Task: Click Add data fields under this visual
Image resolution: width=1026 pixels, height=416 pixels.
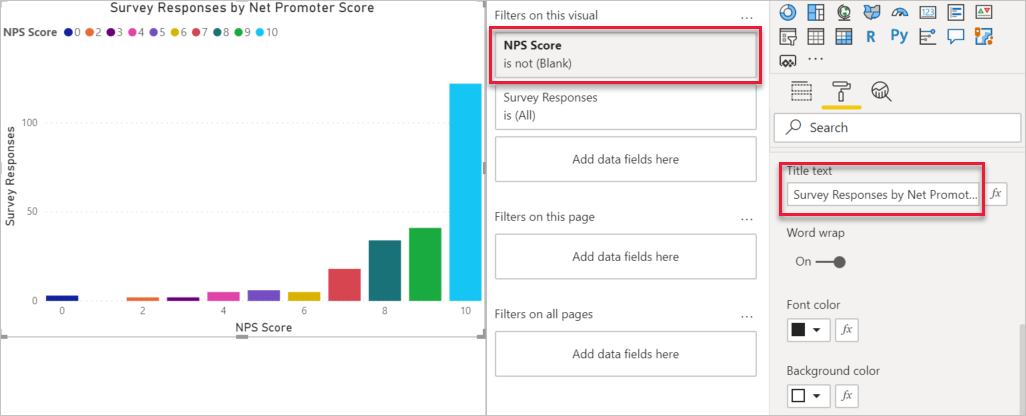Action: pos(626,159)
